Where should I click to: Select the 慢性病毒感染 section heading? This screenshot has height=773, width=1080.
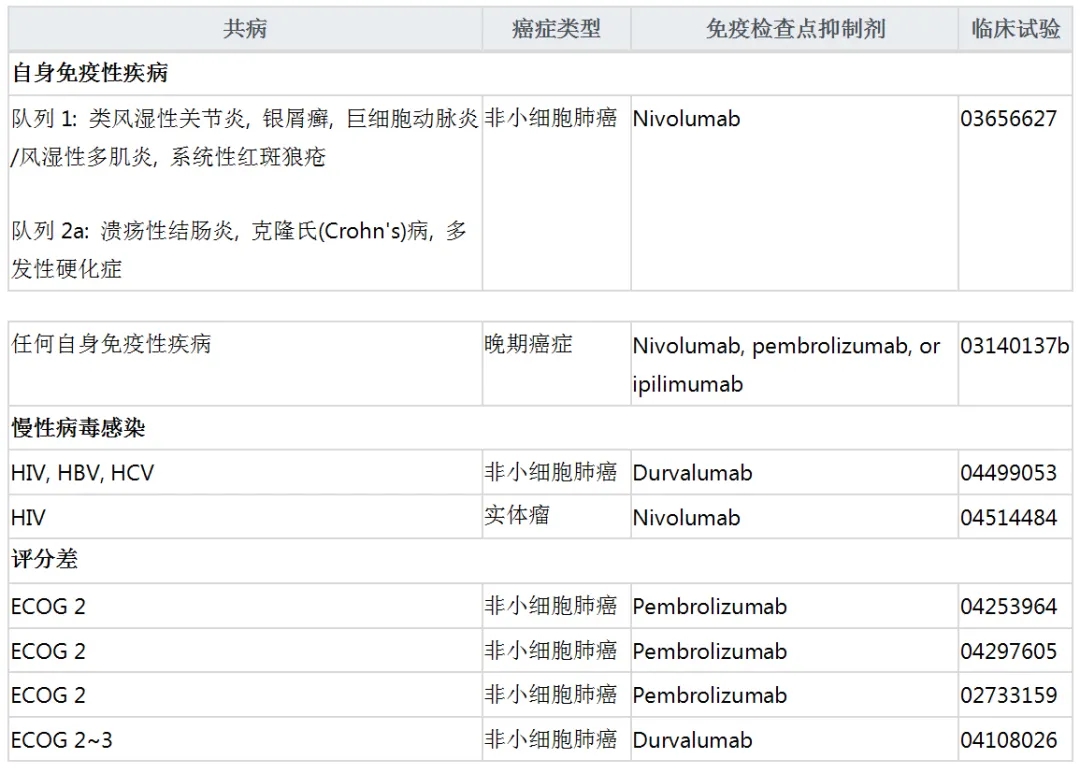(78, 428)
